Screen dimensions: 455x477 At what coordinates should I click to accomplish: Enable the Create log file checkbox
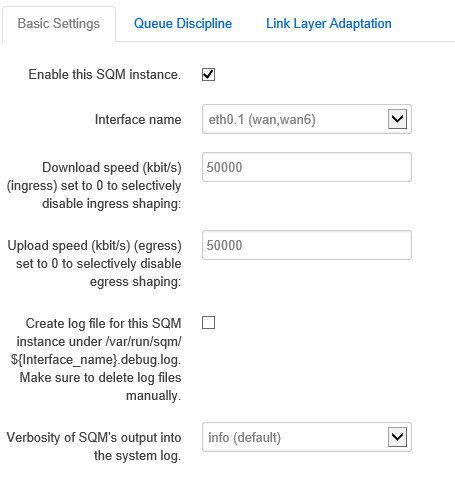208,323
